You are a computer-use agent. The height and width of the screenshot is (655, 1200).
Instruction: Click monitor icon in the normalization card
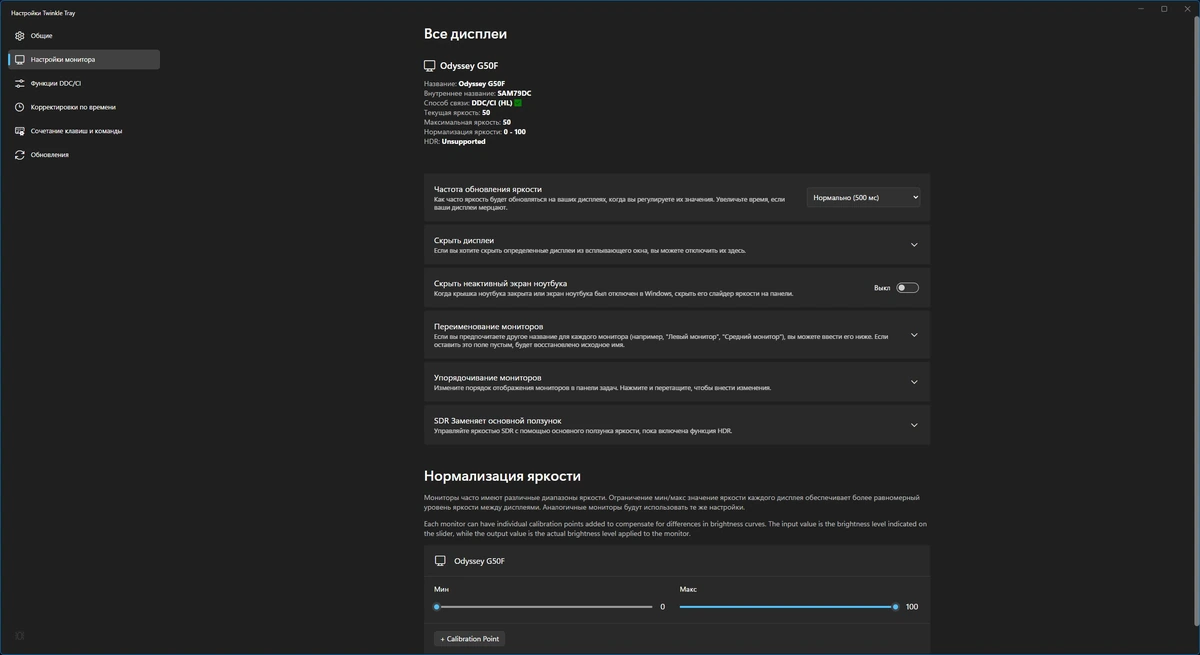pyautogui.click(x=440, y=561)
